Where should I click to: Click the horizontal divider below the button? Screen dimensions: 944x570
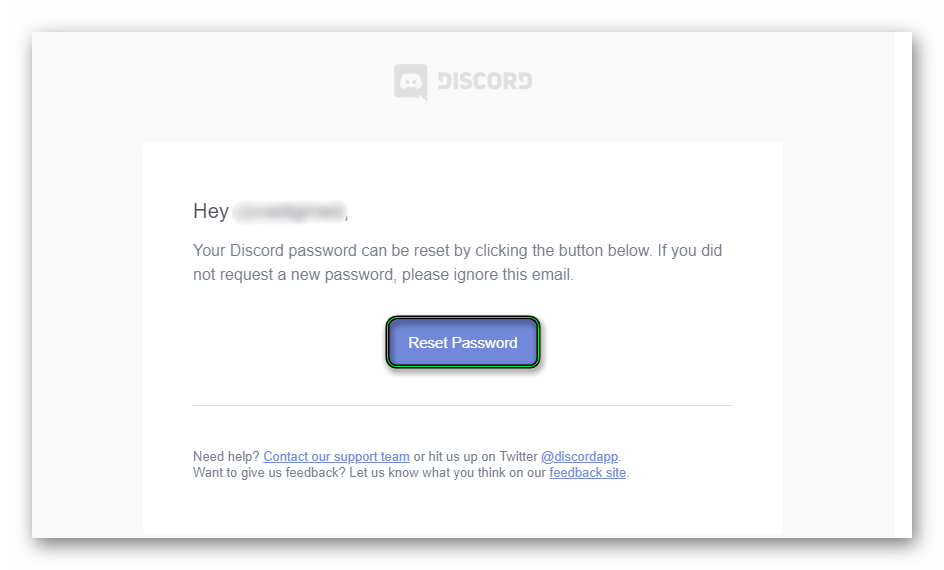(462, 405)
